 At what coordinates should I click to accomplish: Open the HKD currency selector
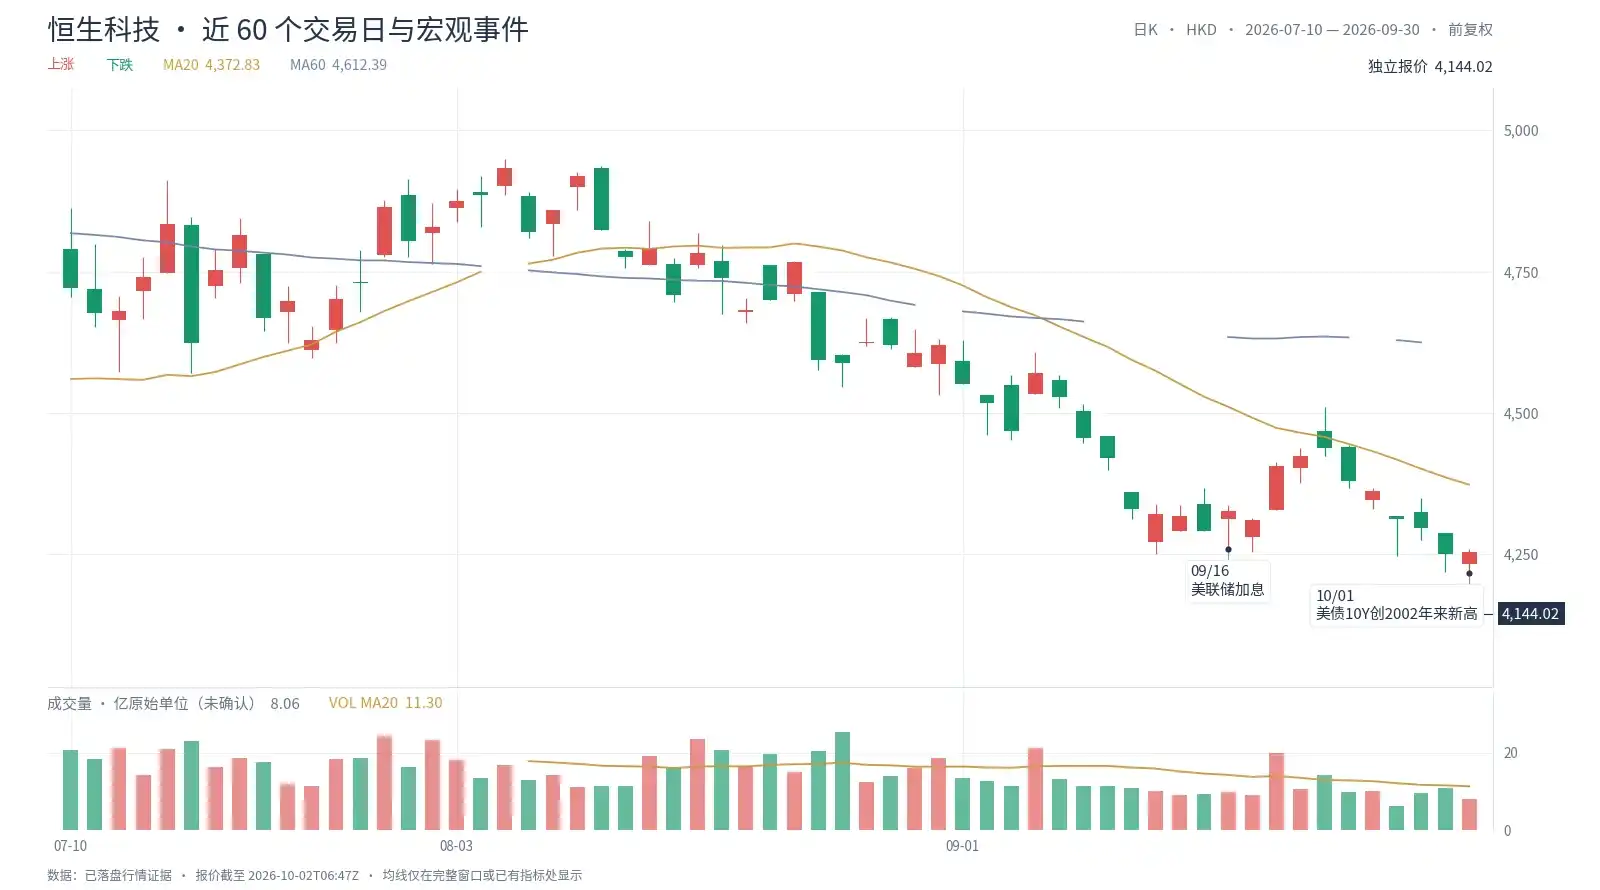[x=1201, y=30]
